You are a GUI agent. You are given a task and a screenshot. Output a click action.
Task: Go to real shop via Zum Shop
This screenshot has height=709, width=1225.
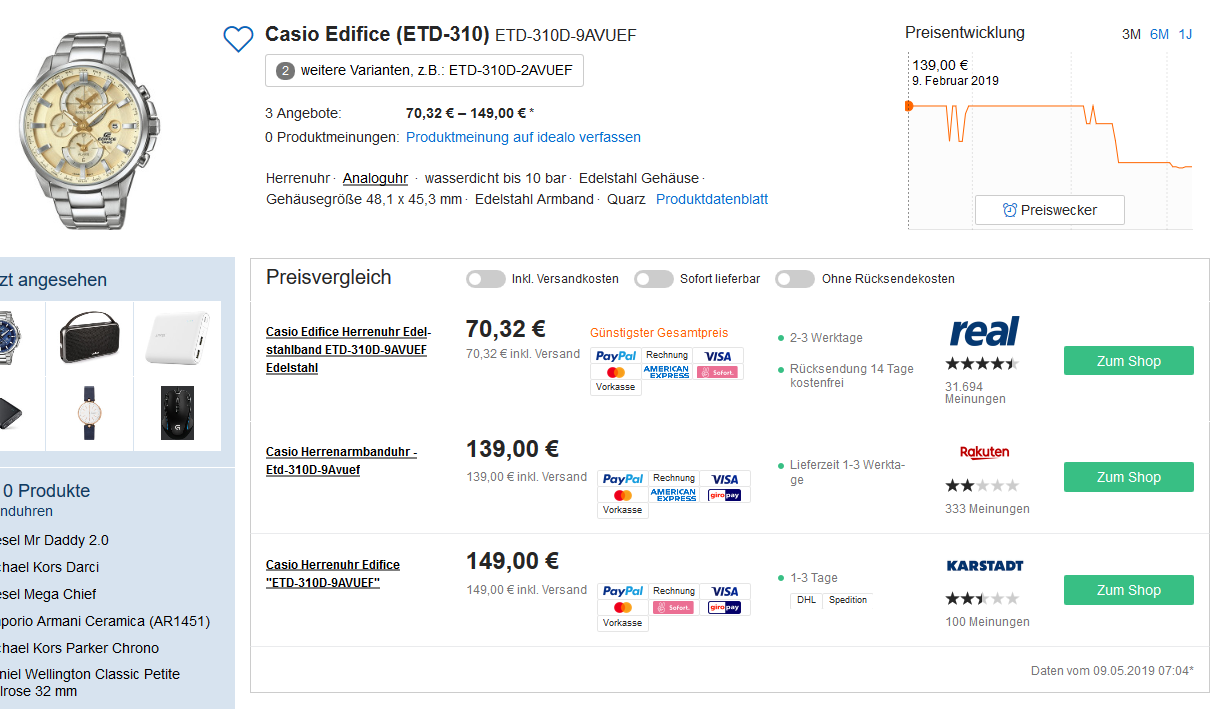coord(1128,361)
